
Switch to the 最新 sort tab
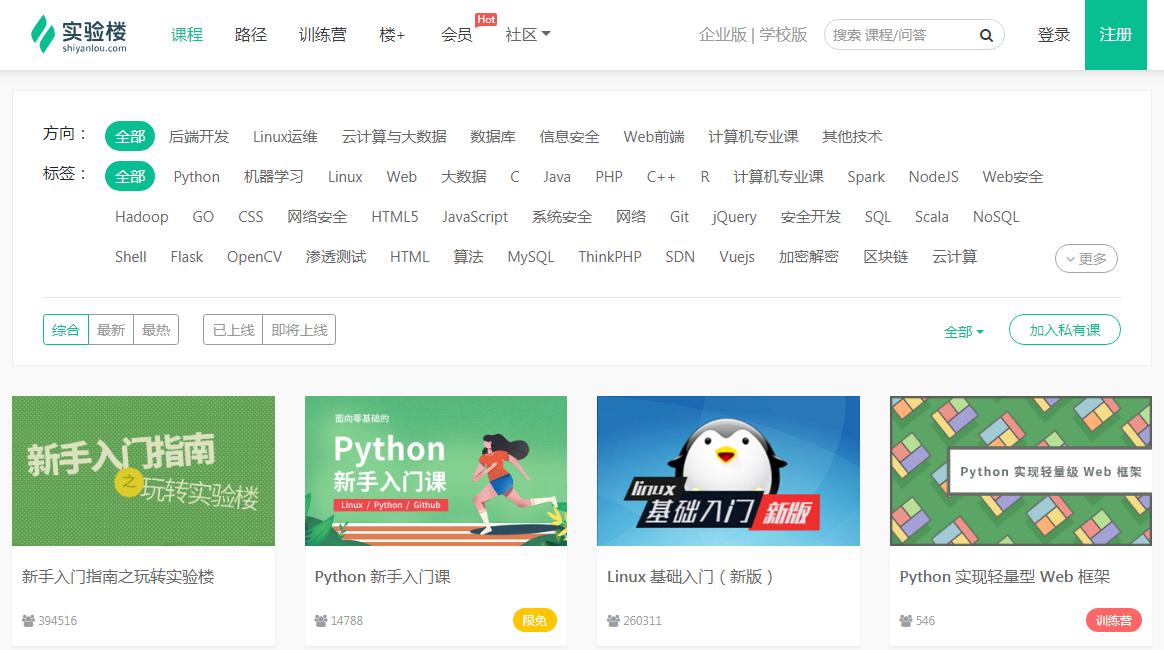click(110, 329)
